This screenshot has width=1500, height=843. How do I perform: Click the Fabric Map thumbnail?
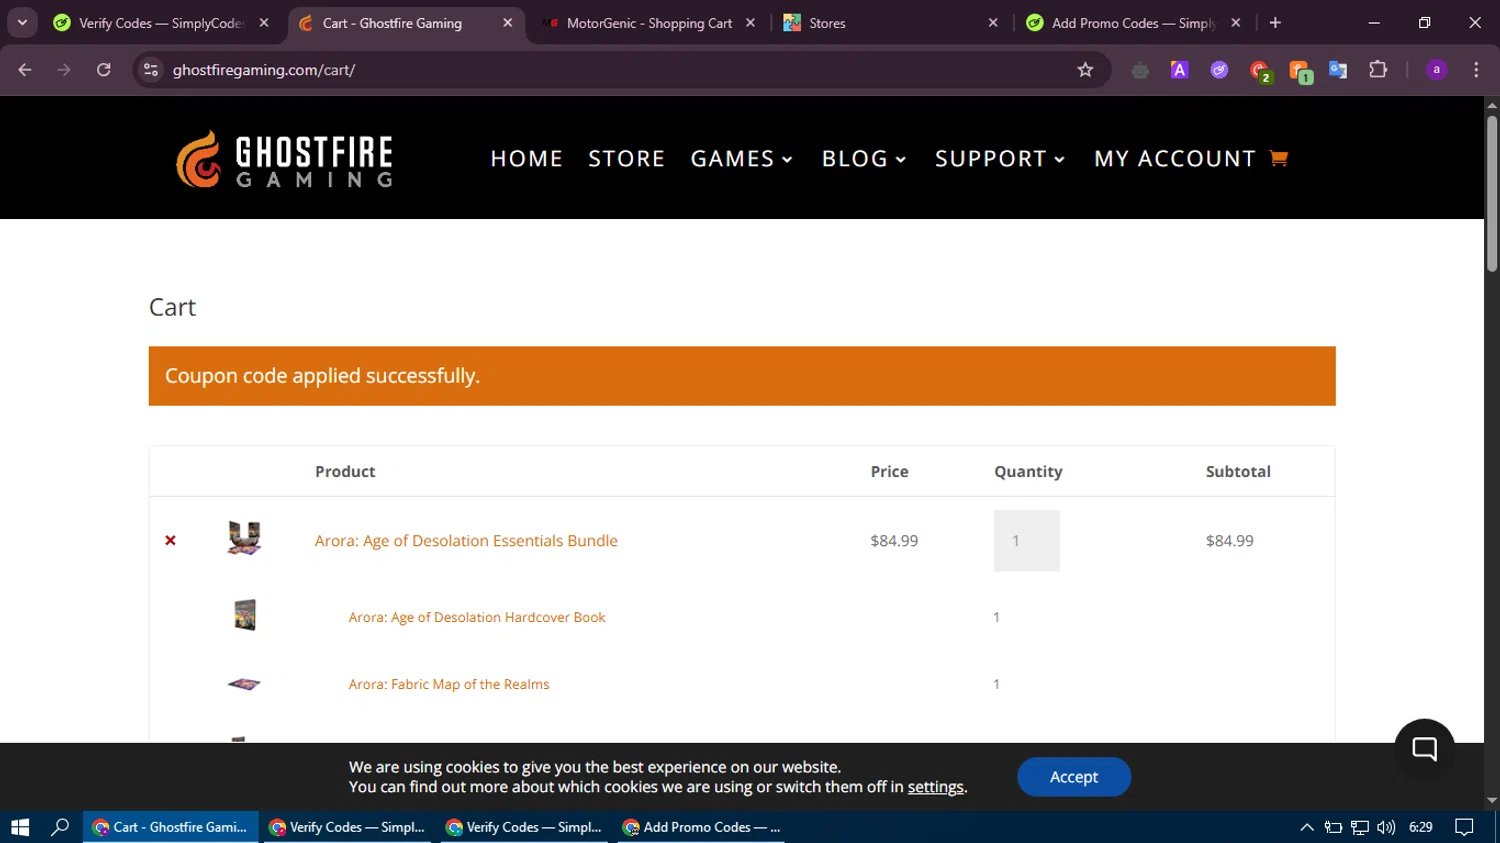pos(244,684)
